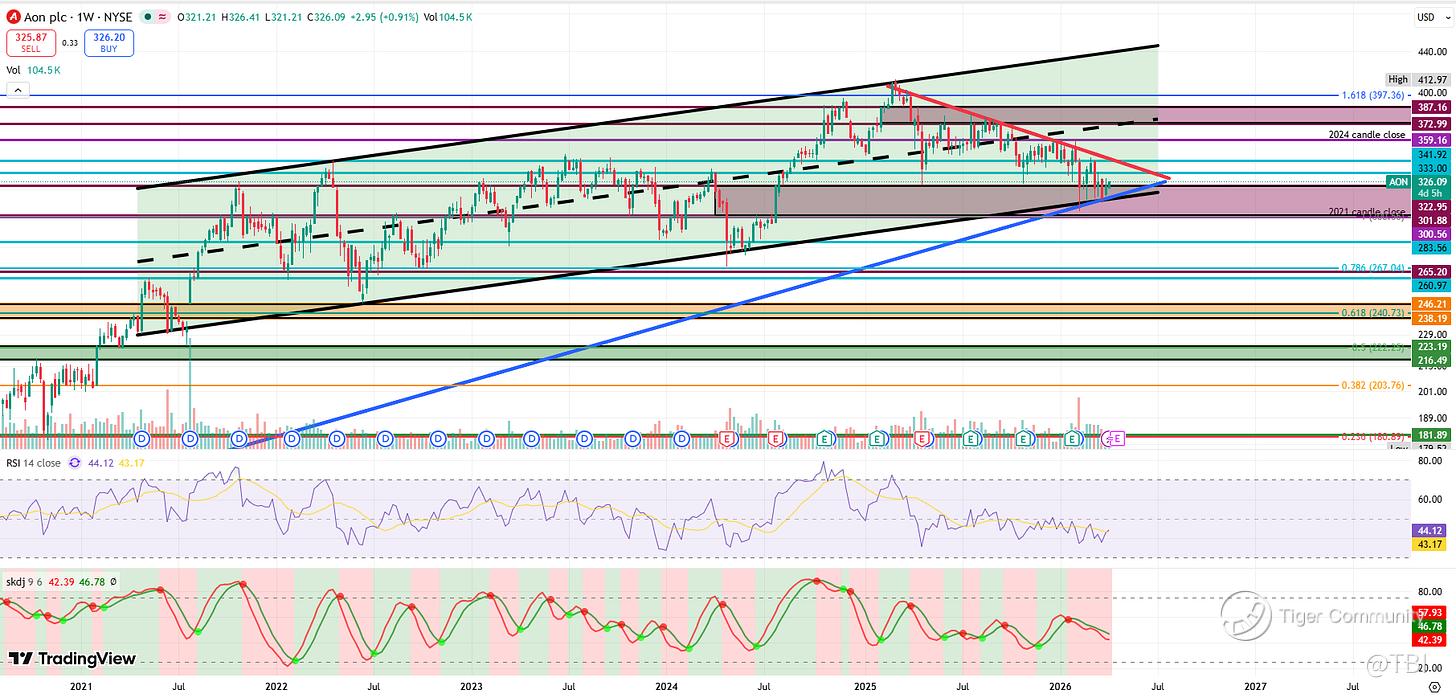Viewport: 1456px width, 697px height.
Task: Click the skdj scale label 57.93
Action: pyautogui.click(x=1430, y=611)
